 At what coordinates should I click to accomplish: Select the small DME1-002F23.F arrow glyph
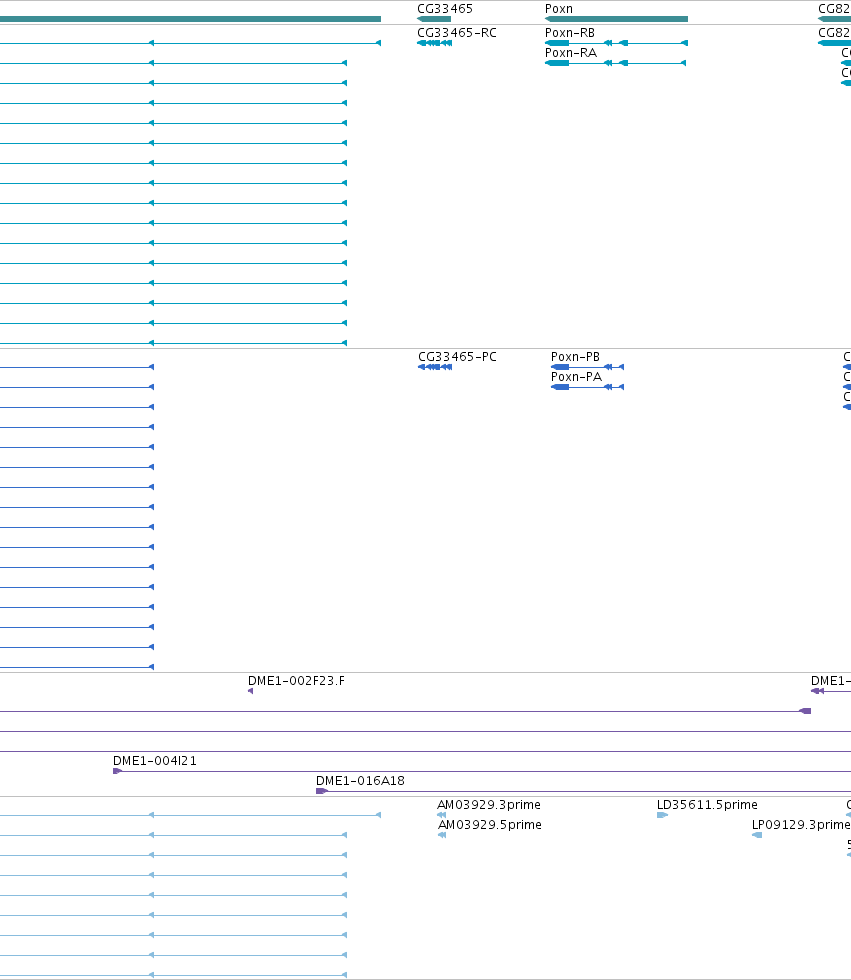click(251, 691)
